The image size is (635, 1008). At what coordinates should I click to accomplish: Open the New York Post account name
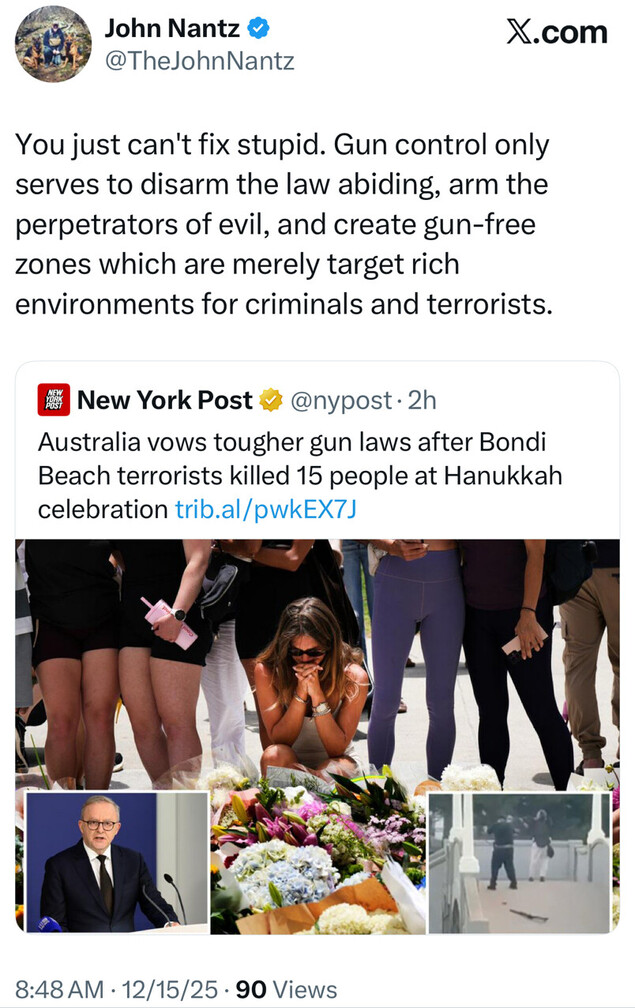click(x=165, y=401)
